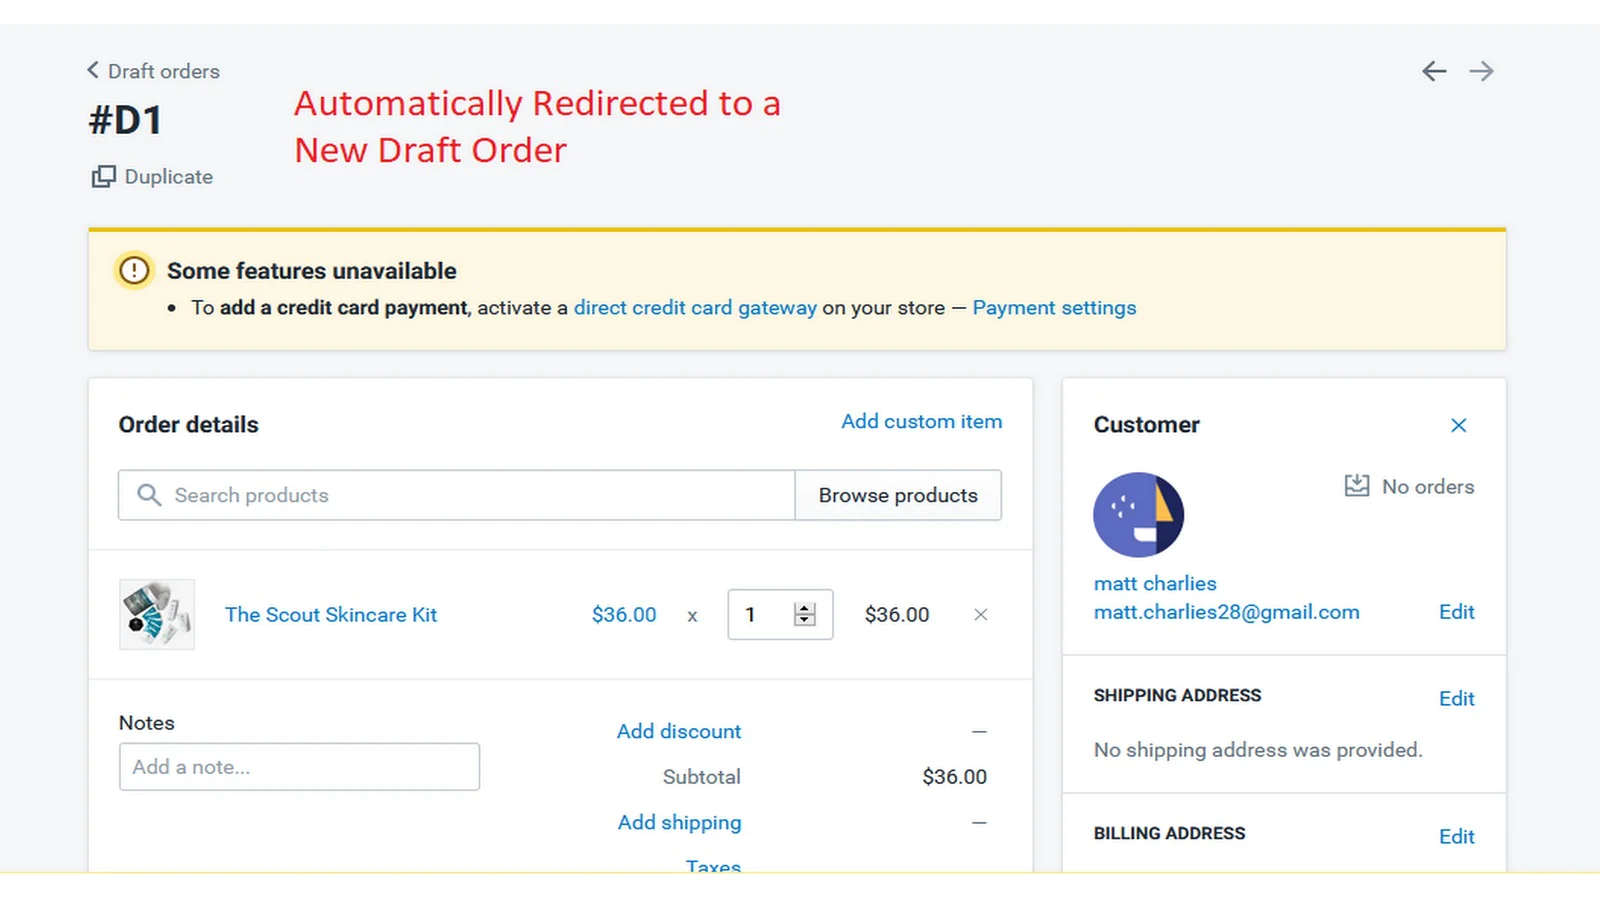Adjust quantity stepper arrows for the kit
This screenshot has height=900, width=1600.
(805, 615)
